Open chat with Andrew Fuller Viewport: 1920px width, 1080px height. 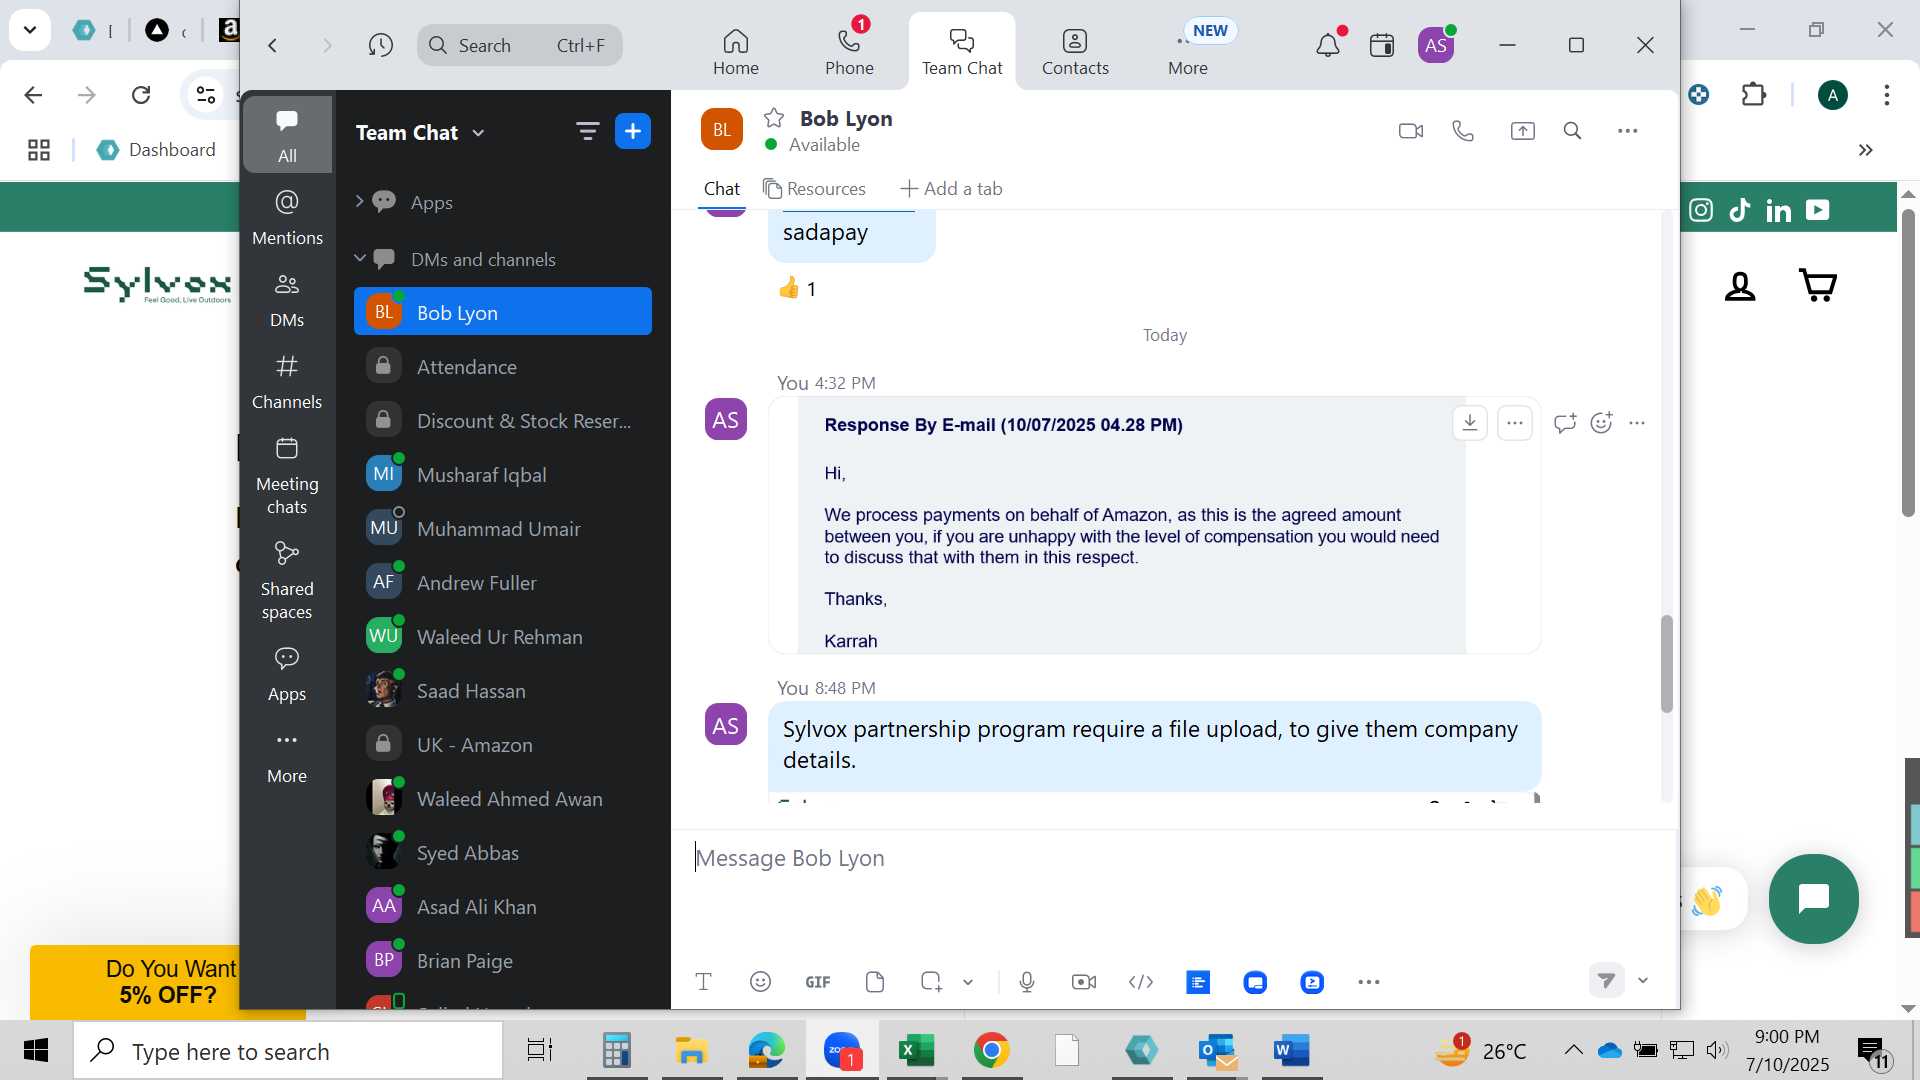pos(503,582)
